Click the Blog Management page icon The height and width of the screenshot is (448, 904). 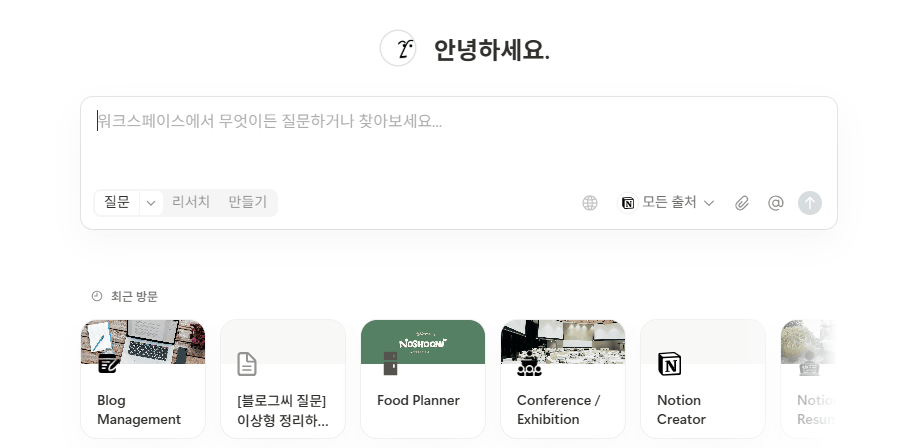click(x=109, y=364)
